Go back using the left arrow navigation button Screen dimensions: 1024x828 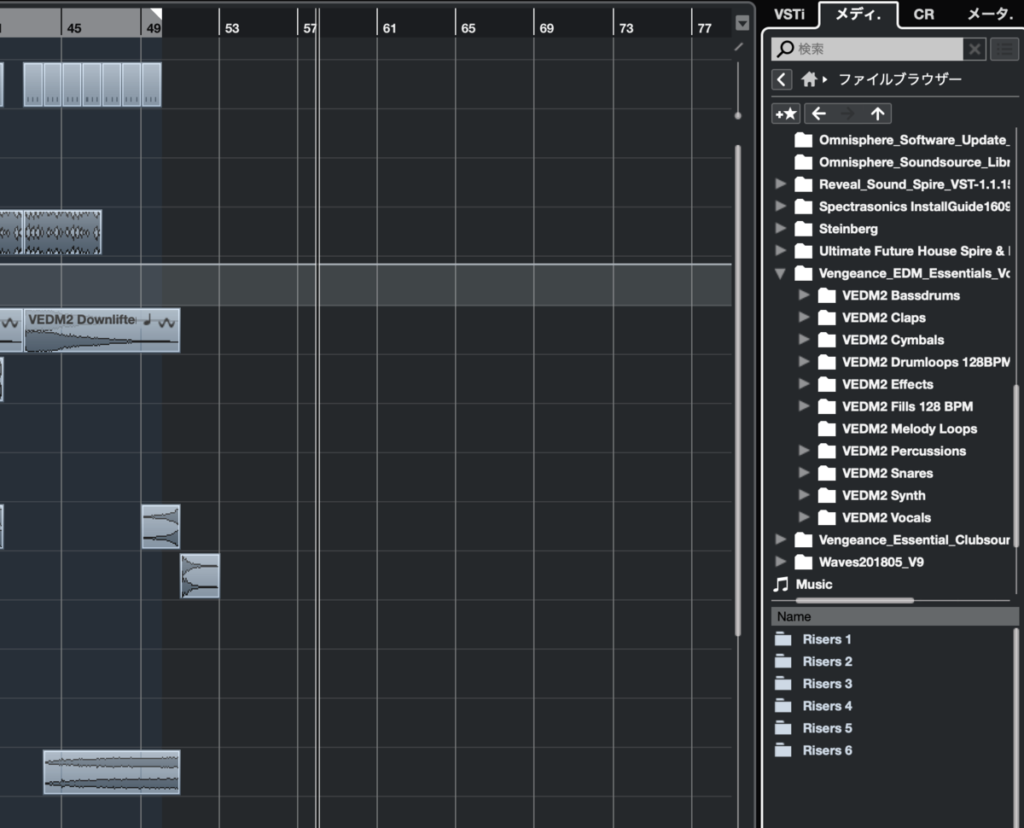click(x=819, y=114)
